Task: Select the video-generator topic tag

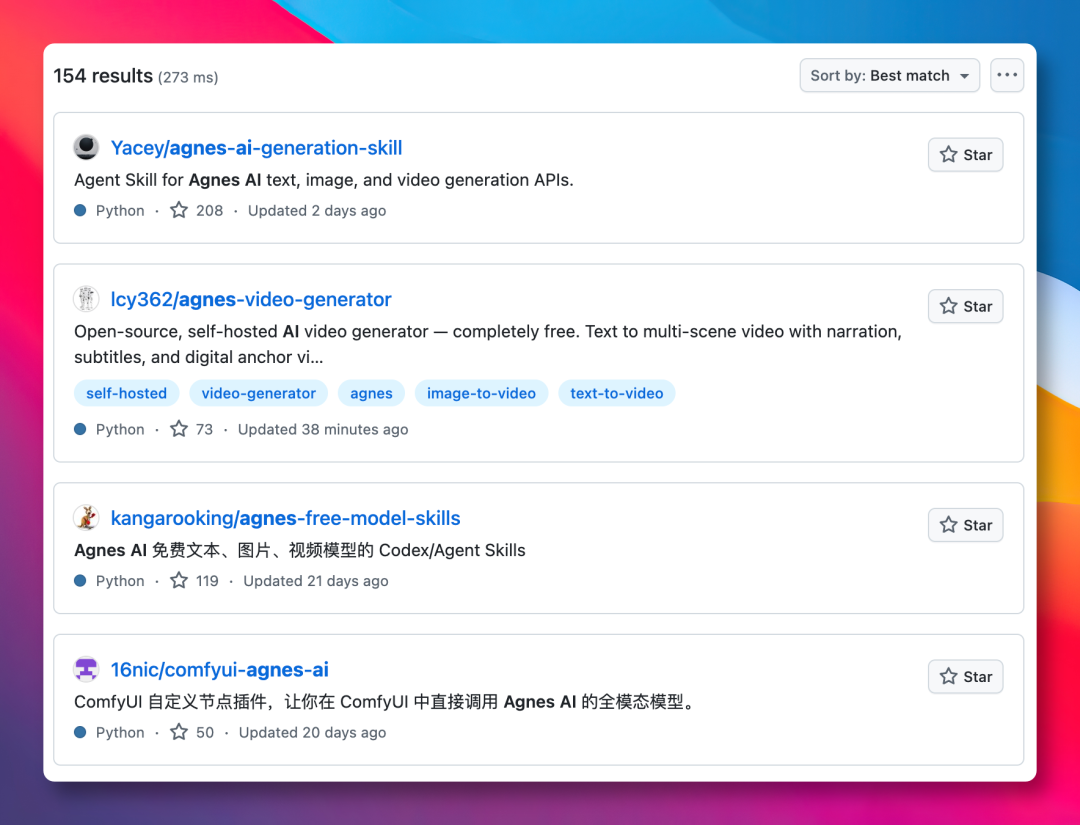Action: tap(259, 393)
